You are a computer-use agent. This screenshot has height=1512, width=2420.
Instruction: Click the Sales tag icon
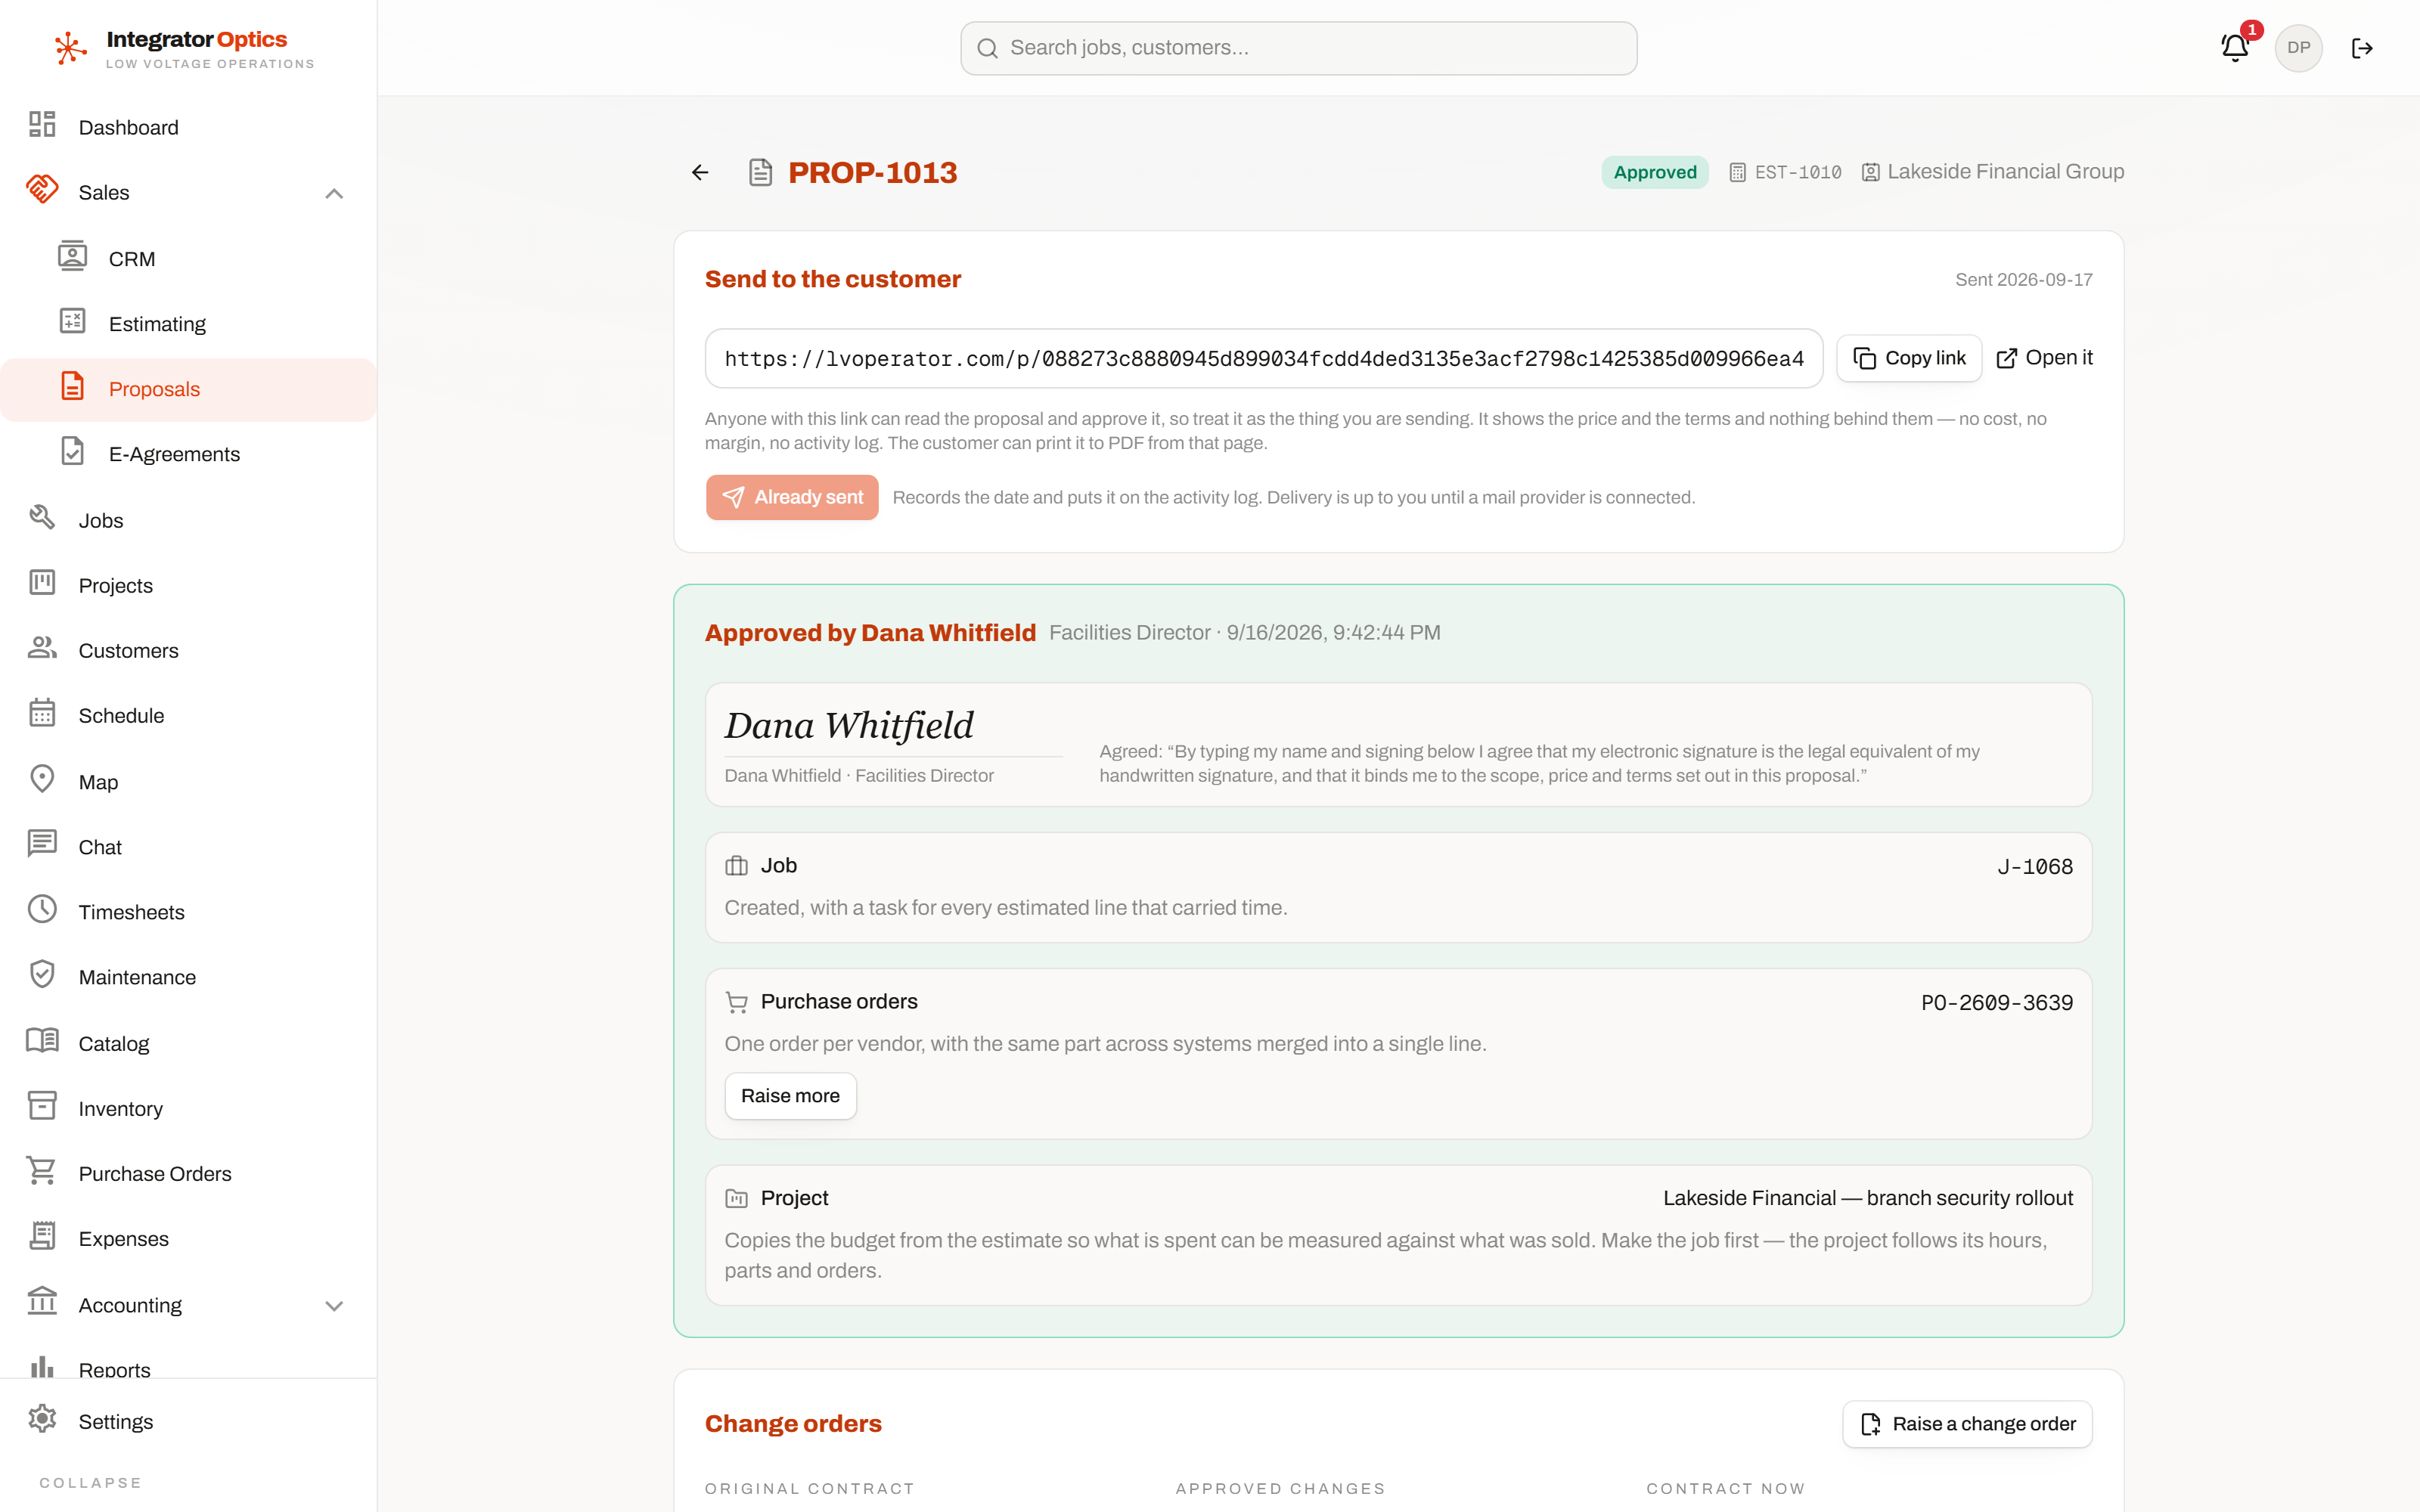(x=42, y=189)
